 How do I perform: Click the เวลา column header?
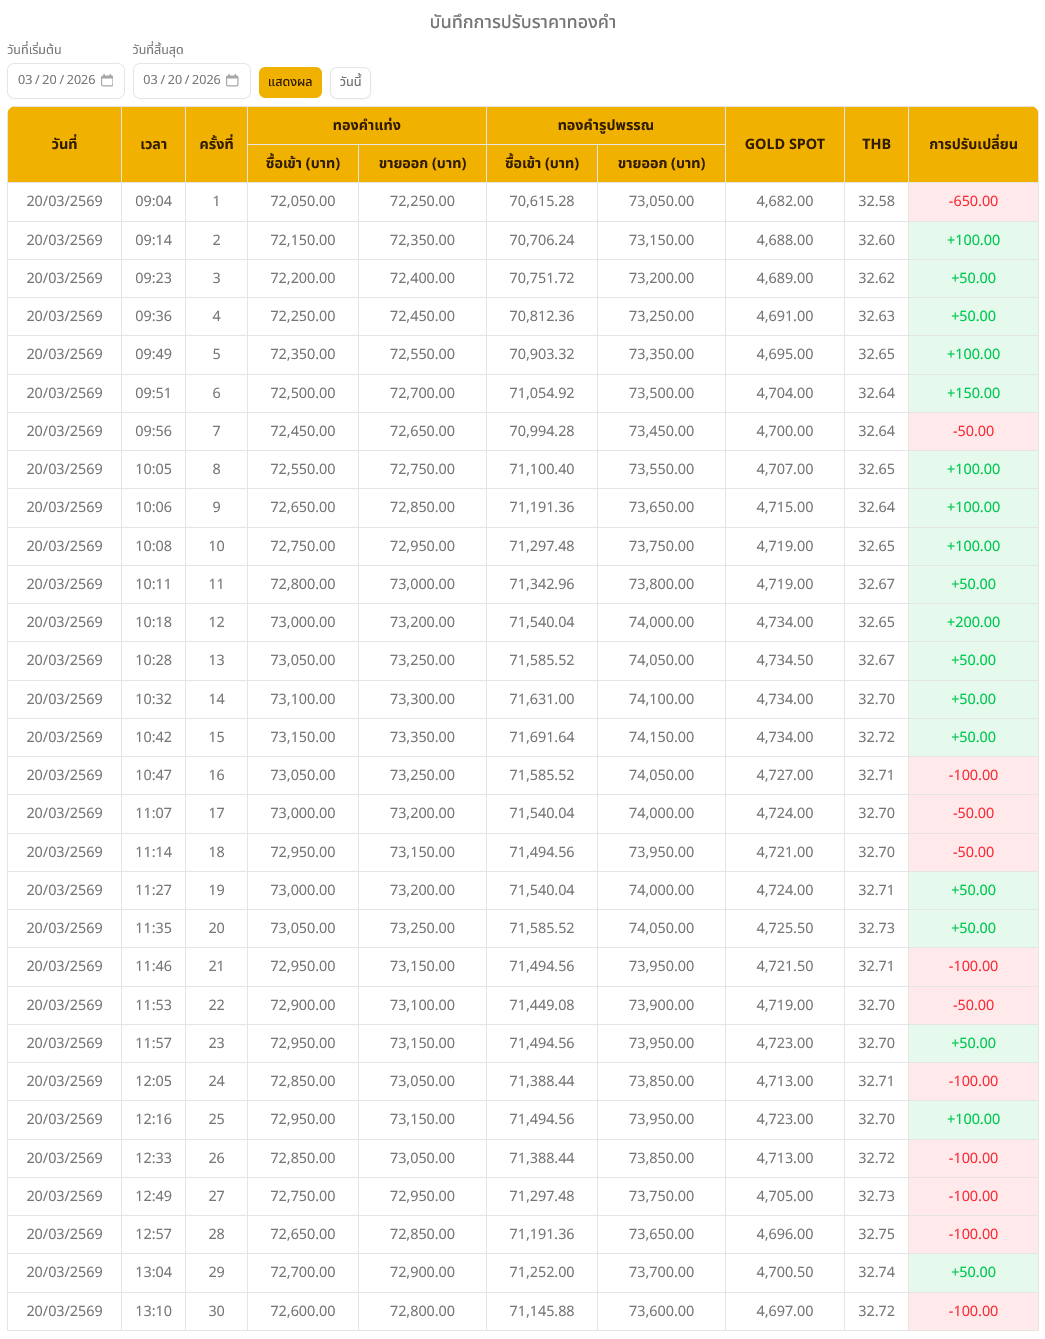tap(153, 144)
